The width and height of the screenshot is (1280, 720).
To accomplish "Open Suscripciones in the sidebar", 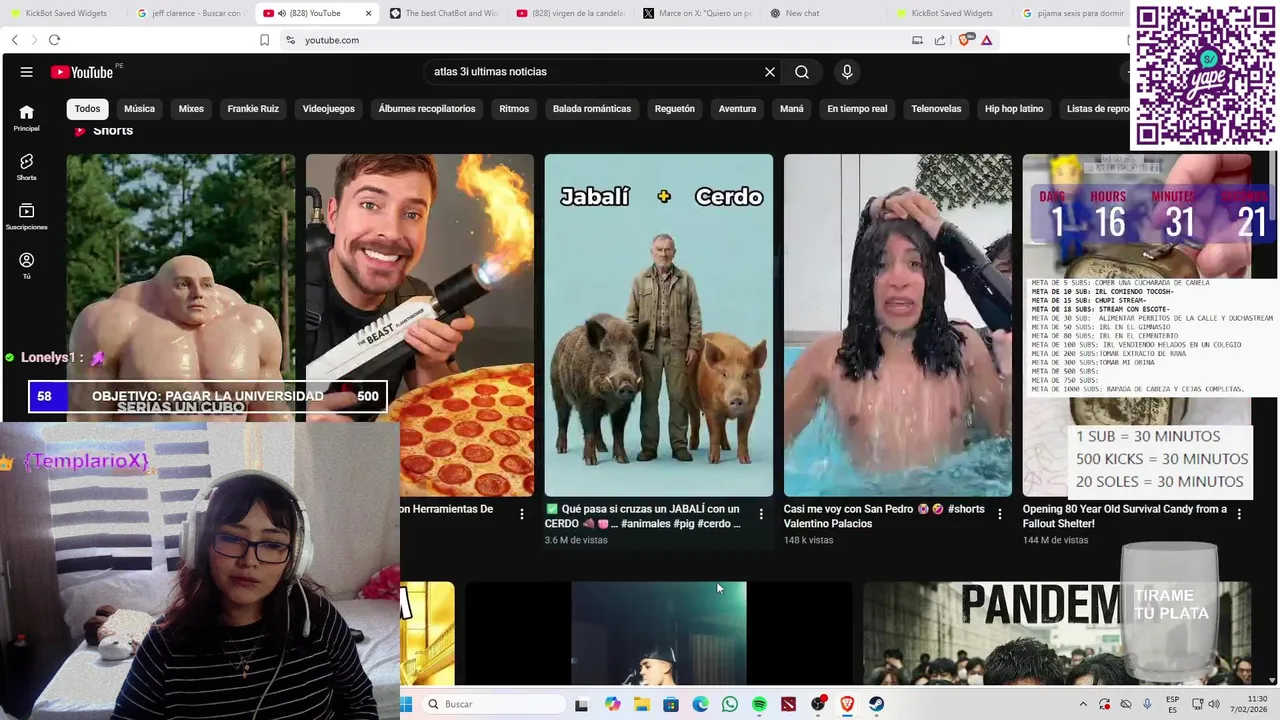I will pos(27,216).
